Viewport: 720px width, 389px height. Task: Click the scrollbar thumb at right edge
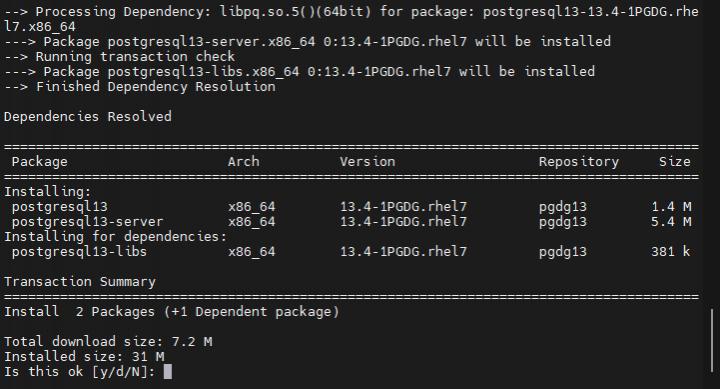[x=712, y=340]
